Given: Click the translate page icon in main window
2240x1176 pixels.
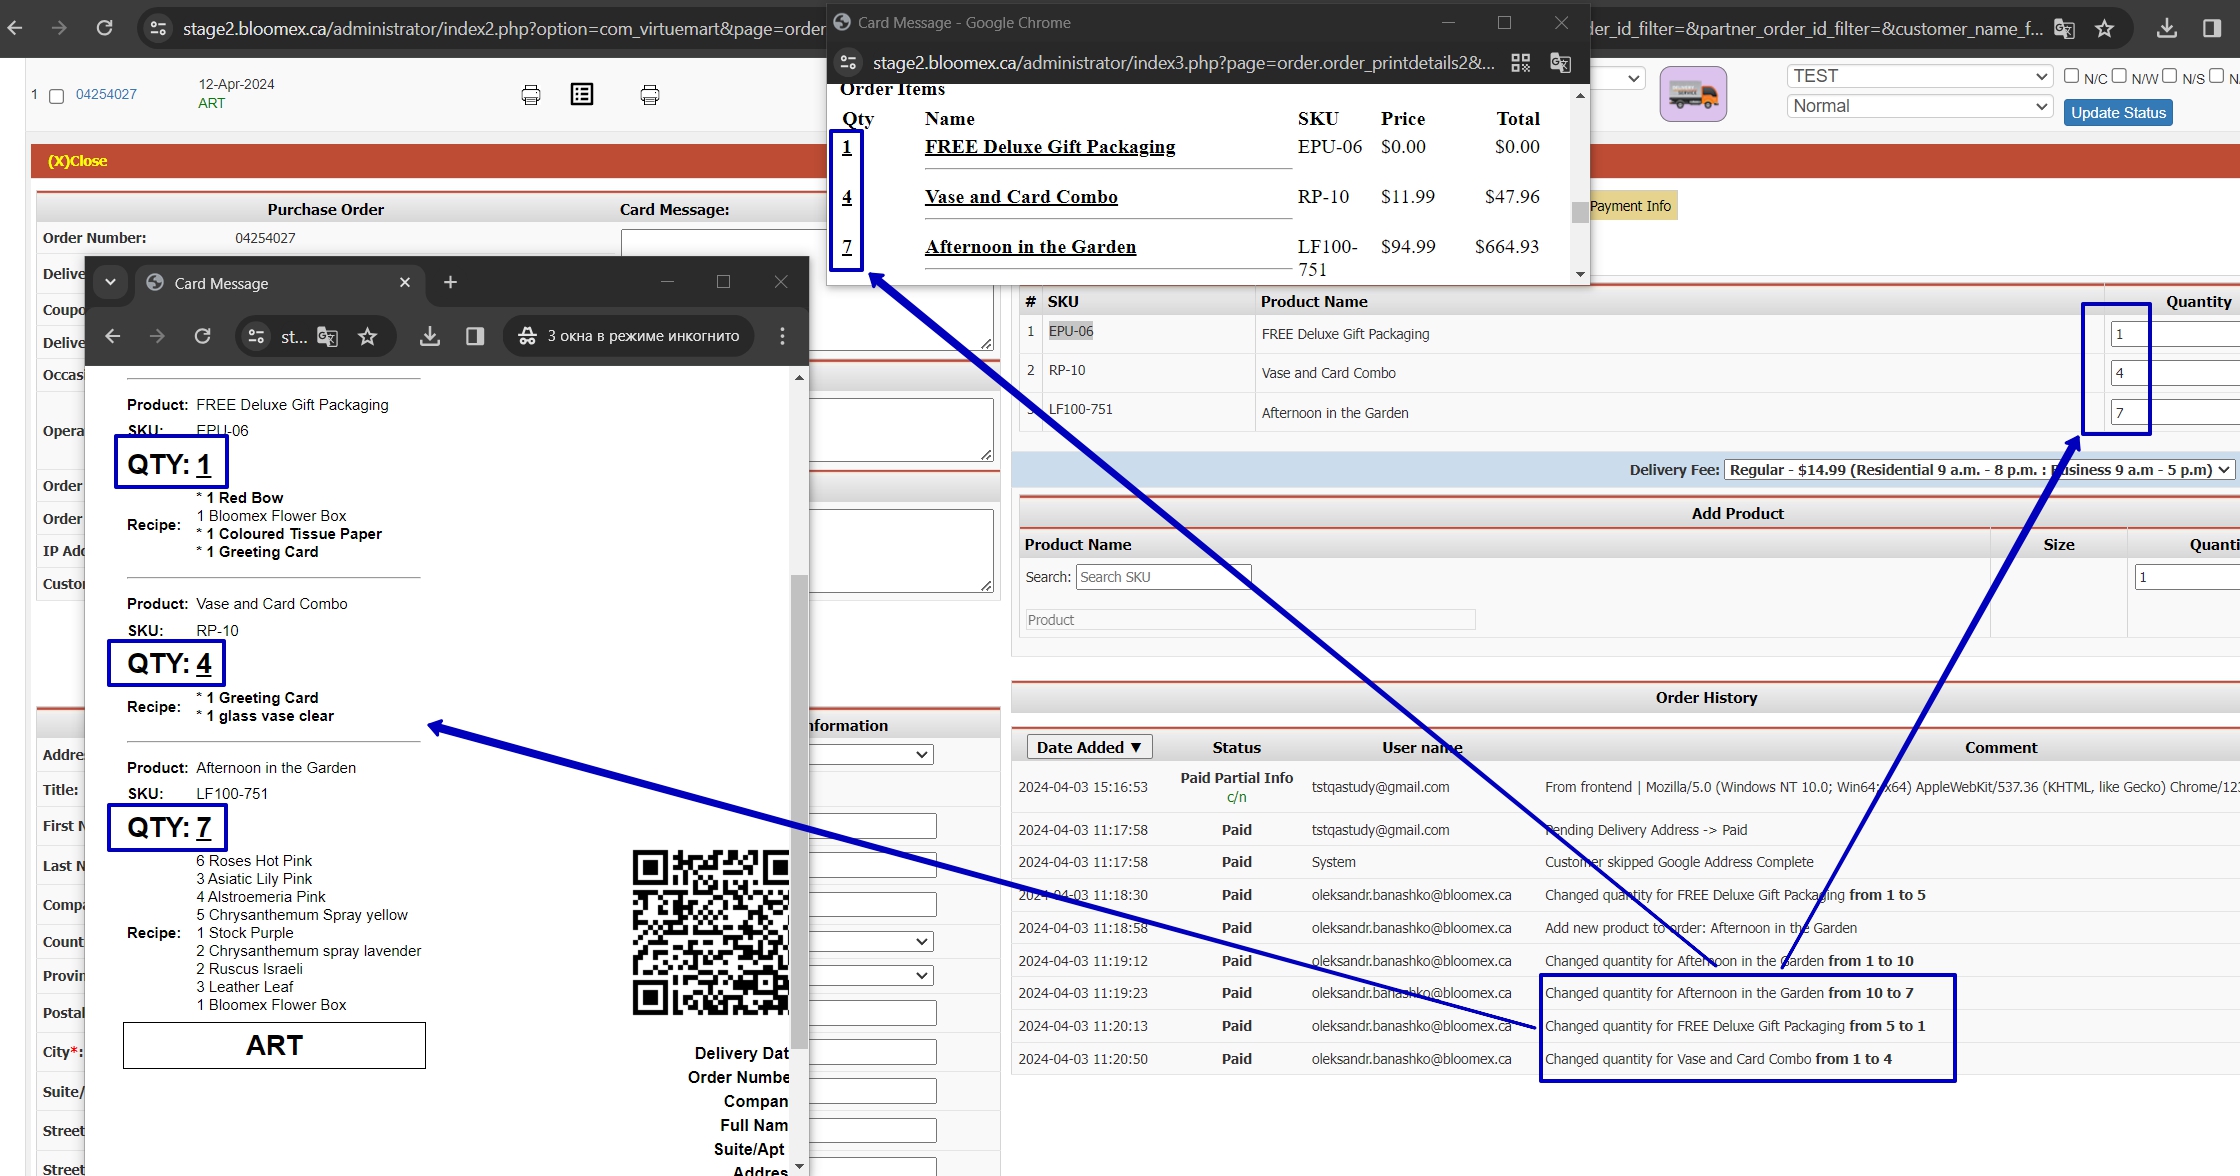Looking at the screenshot, I should pyautogui.click(x=2064, y=28).
